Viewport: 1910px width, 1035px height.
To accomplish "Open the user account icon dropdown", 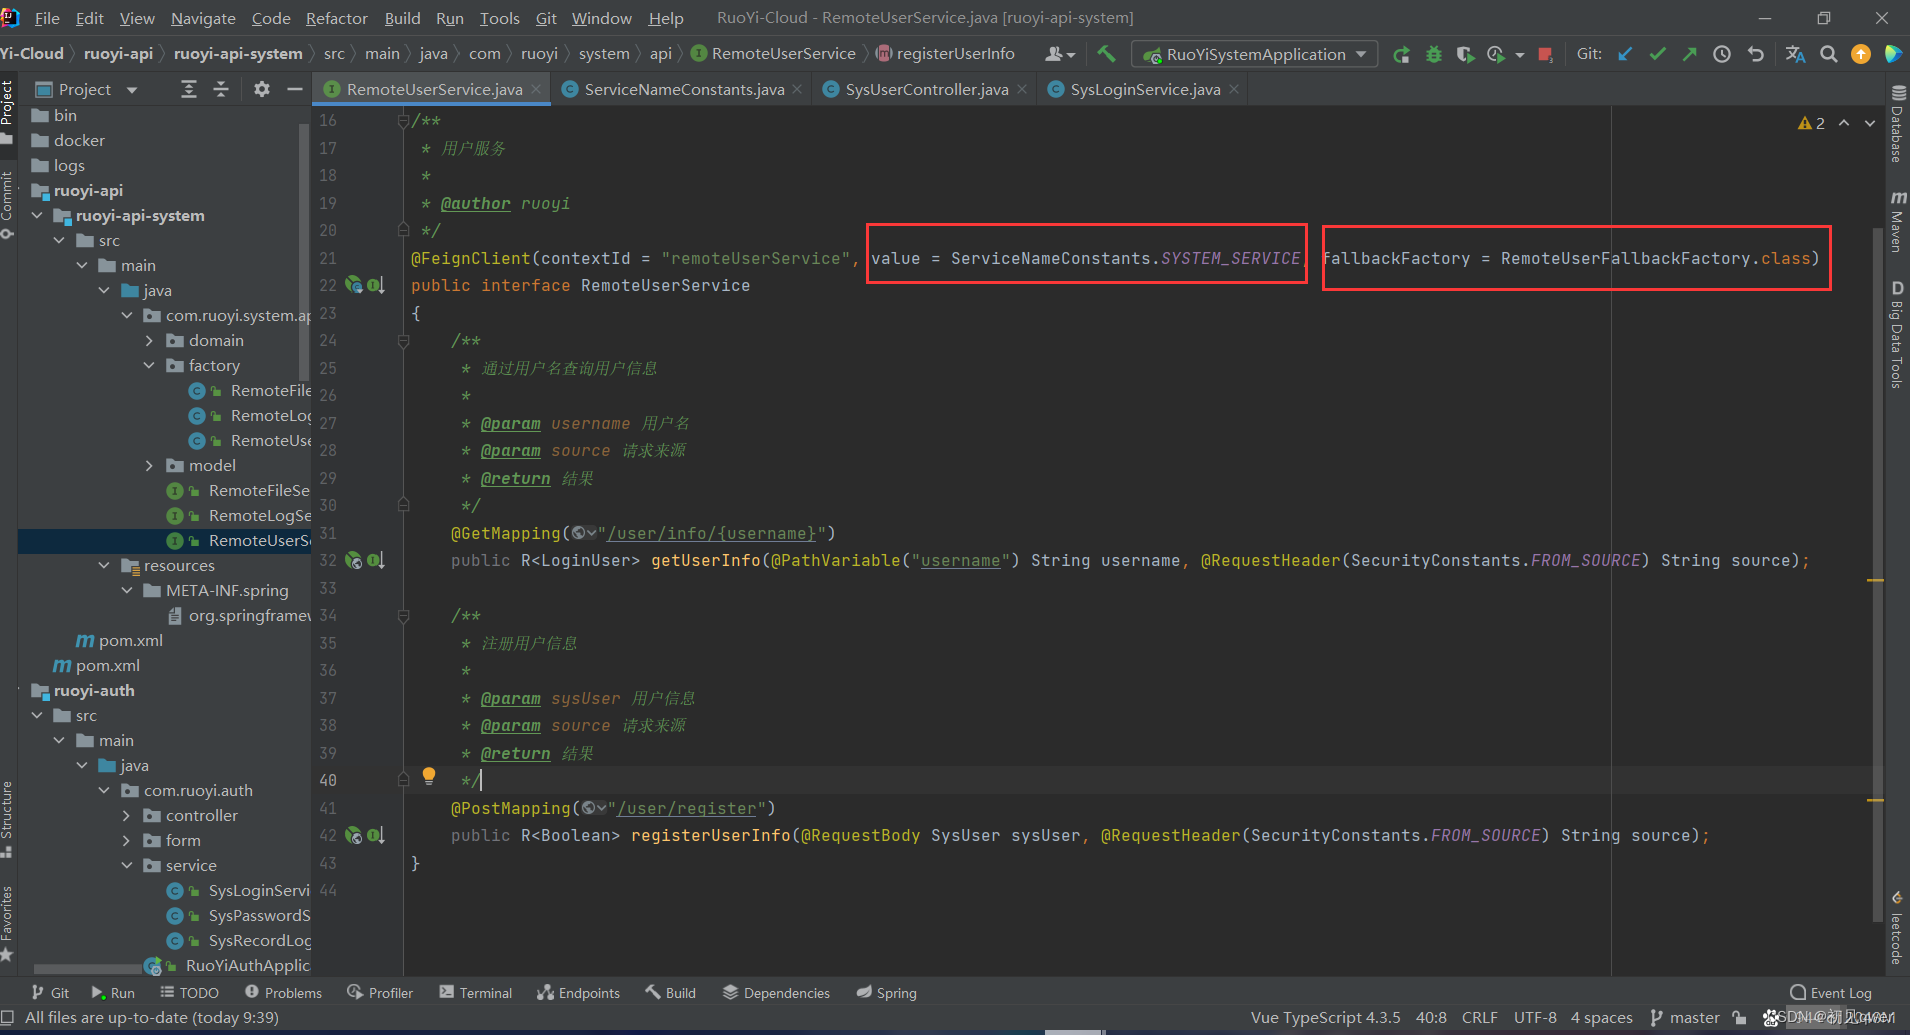I will point(1059,54).
